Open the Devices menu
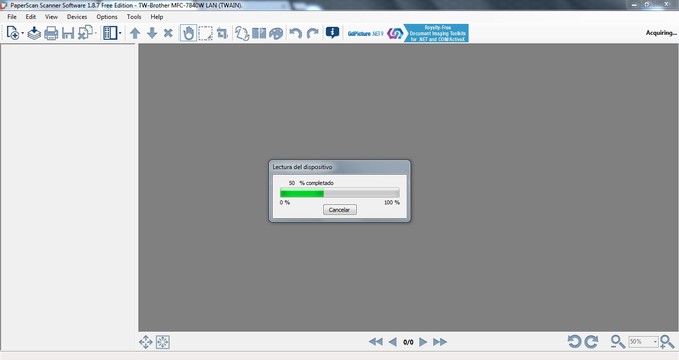Viewport: 679px width, 360px height. [77, 16]
